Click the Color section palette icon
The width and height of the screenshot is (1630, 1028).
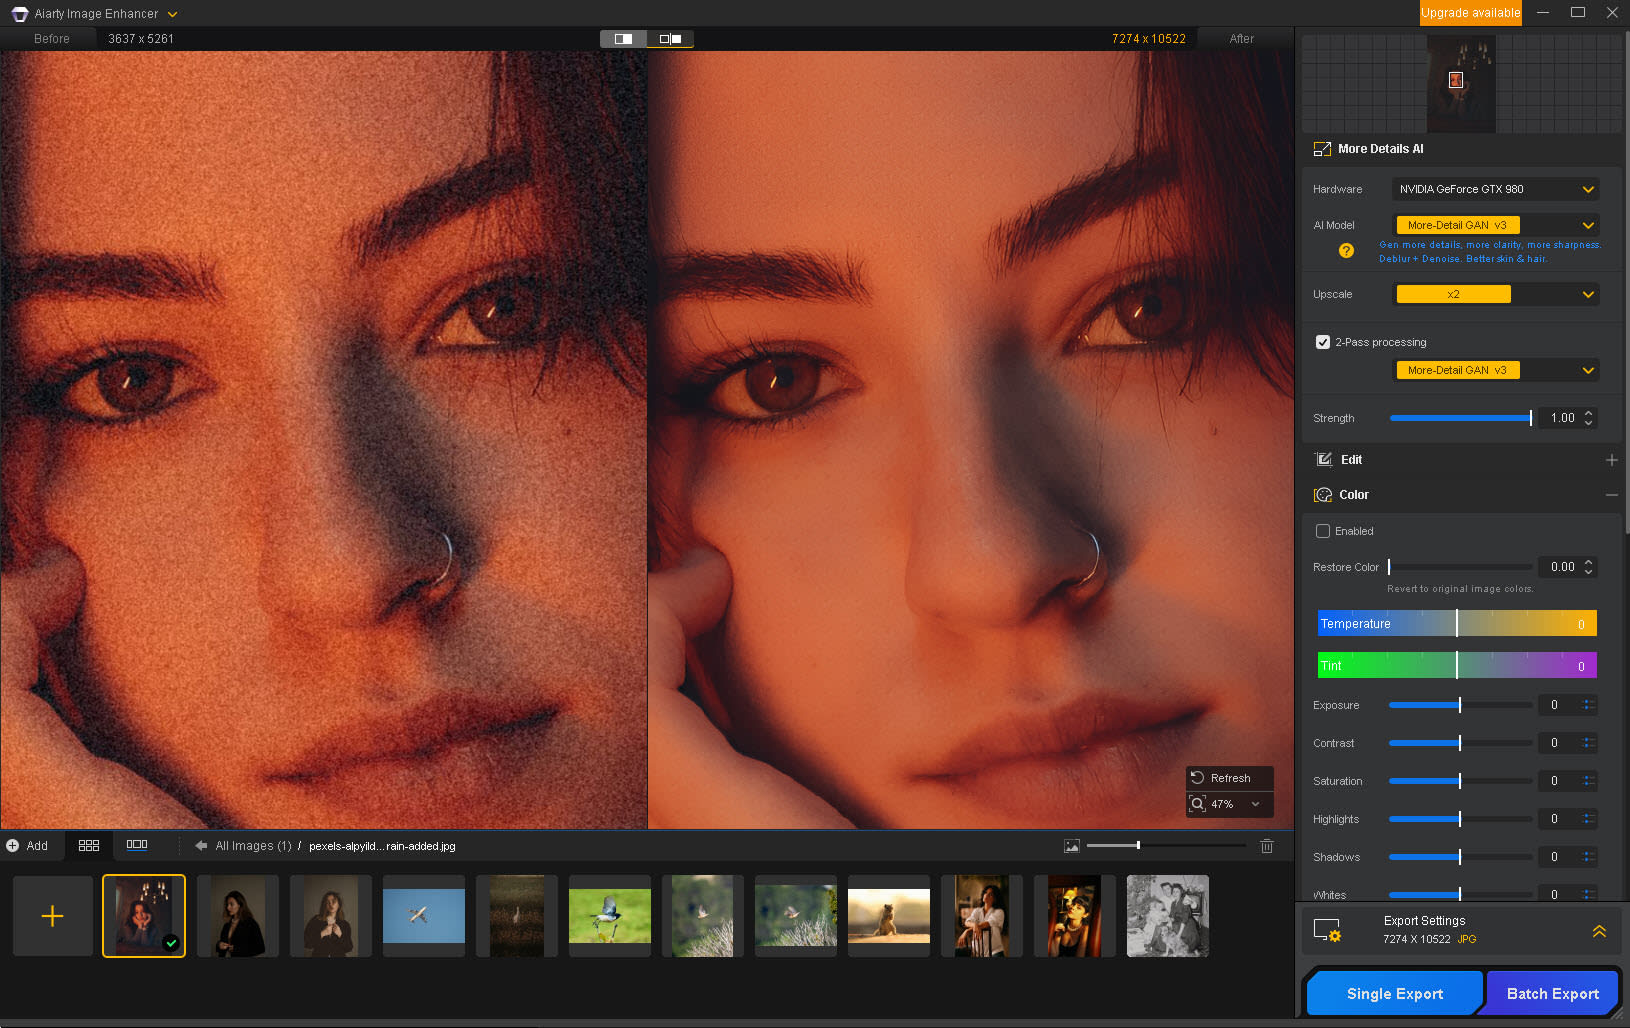click(x=1323, y=495)
